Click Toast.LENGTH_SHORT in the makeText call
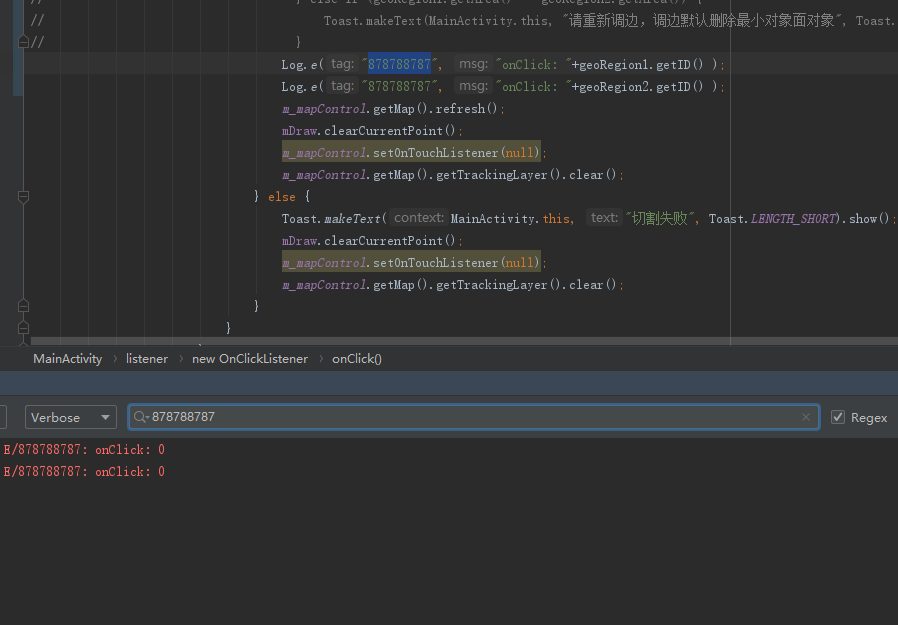 (x=773, y=219)
